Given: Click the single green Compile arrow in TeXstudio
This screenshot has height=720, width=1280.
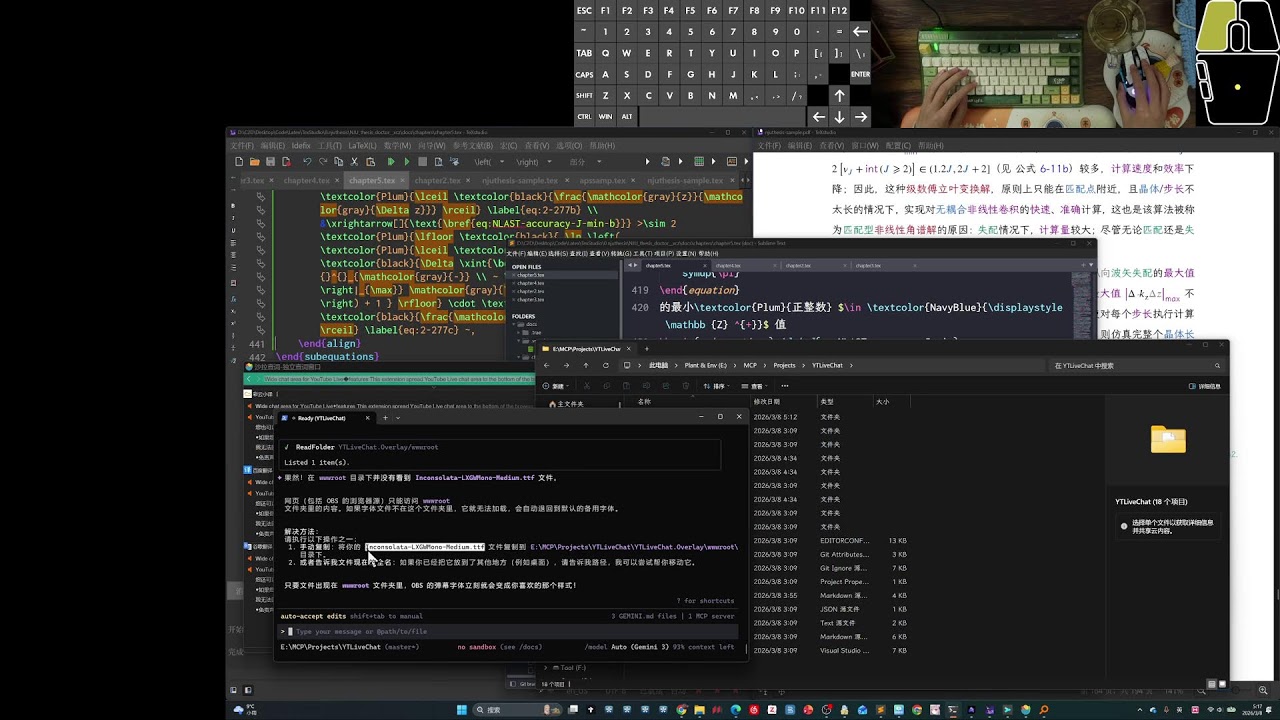Looking at the screenshot, I should coord(406,162).
